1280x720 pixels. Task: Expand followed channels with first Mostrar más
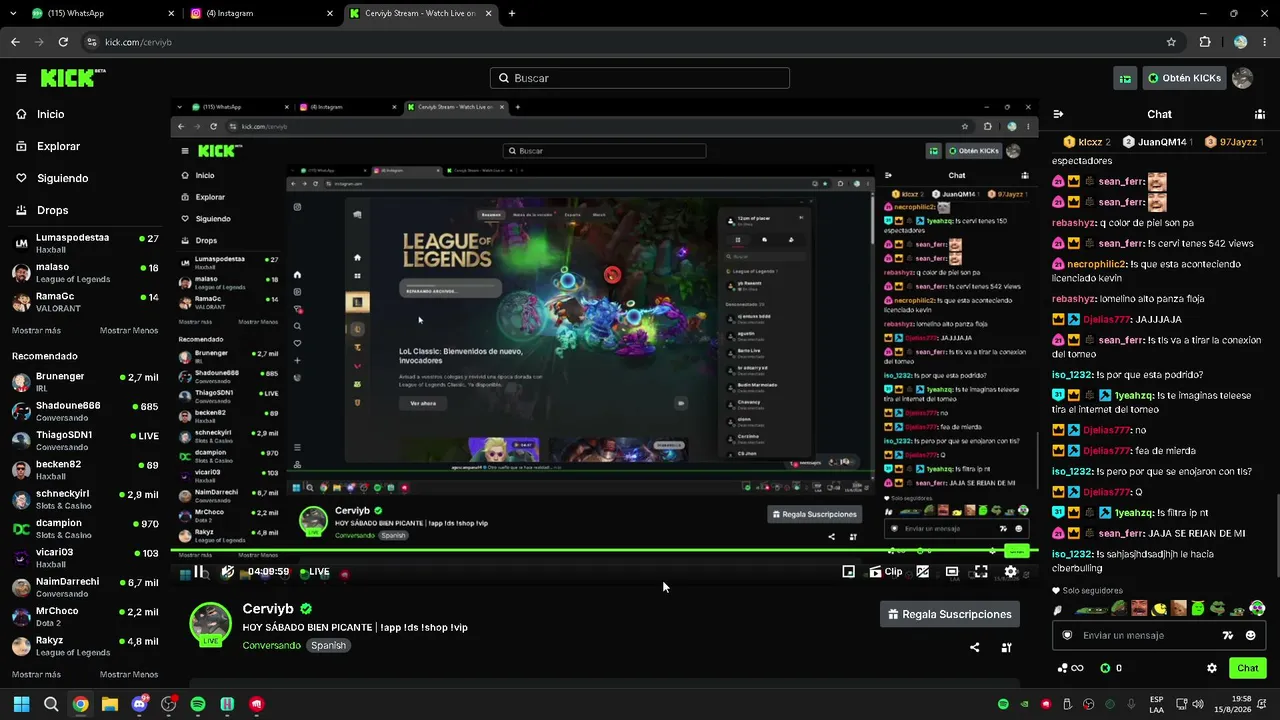point(36,330)
